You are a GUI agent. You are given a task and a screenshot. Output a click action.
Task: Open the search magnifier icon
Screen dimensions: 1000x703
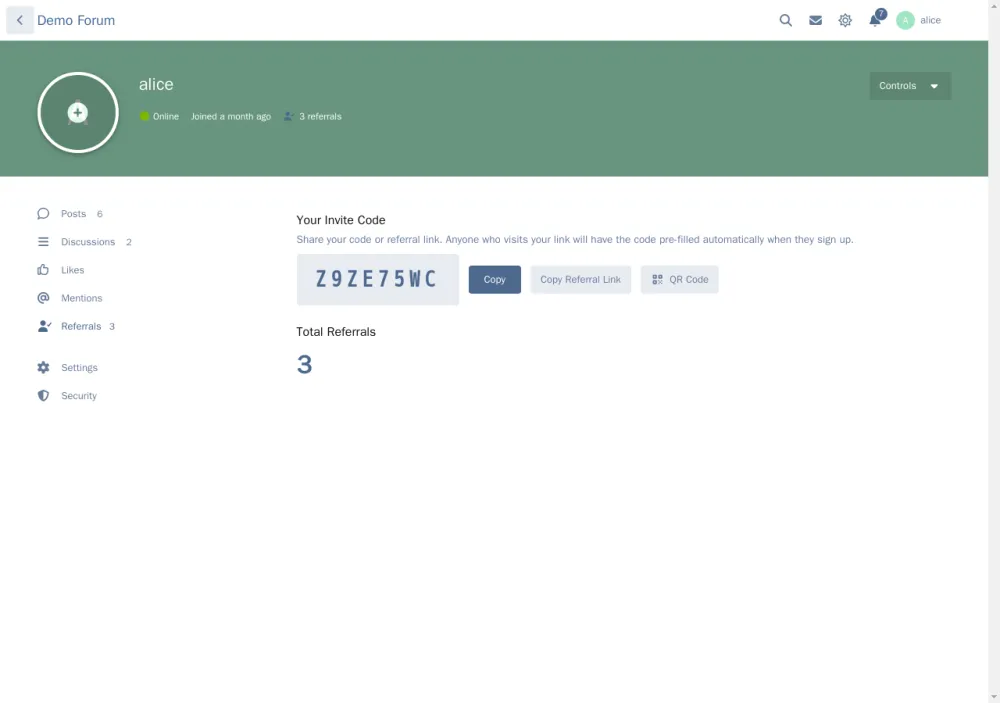click(x=786, y=20)
